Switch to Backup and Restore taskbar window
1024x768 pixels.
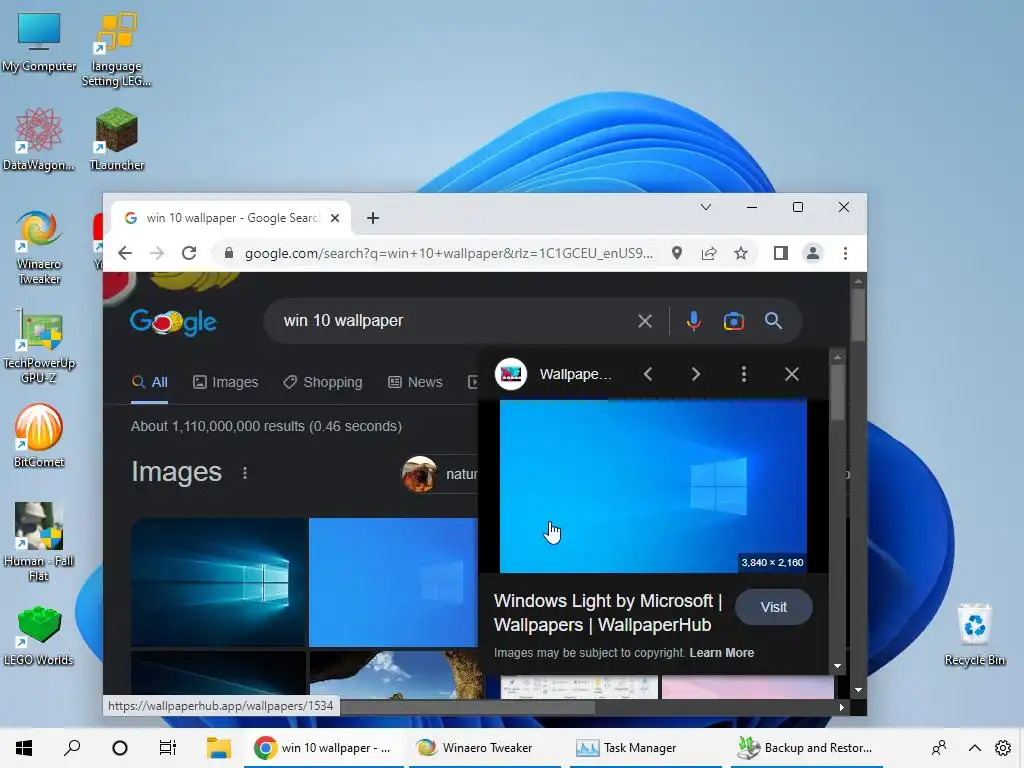tap(807, 748)
